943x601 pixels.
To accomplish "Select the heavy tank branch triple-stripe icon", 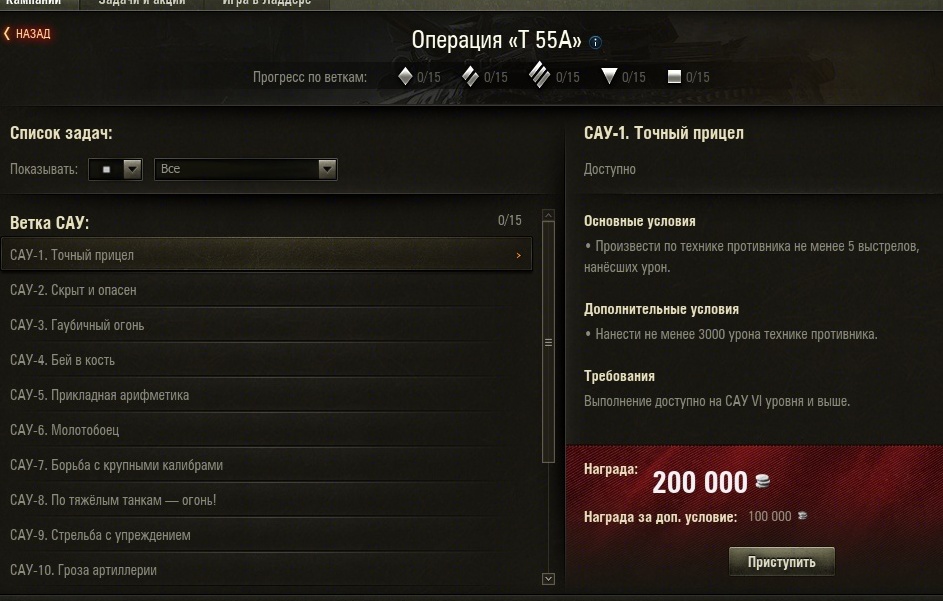I will (539, 75).
